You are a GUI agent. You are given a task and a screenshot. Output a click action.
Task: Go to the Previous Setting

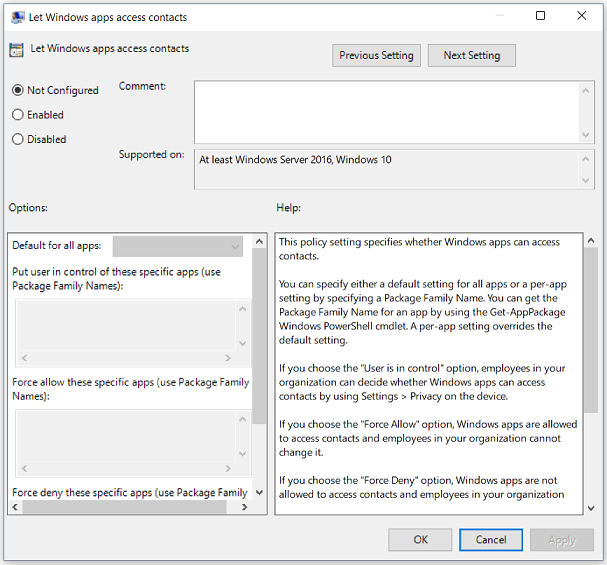point(376,55)
